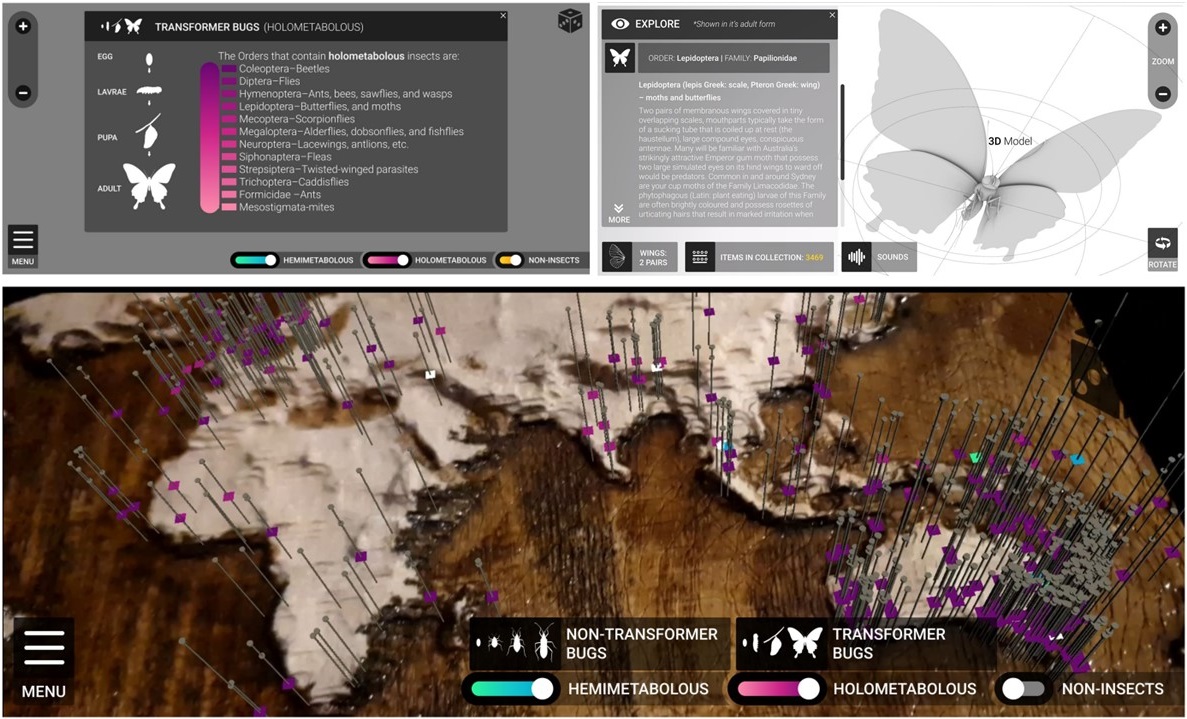This screenshot has width=1187, height=719.
Task: Click butterfly order icon in Explore panel
Action: point(619,58)
